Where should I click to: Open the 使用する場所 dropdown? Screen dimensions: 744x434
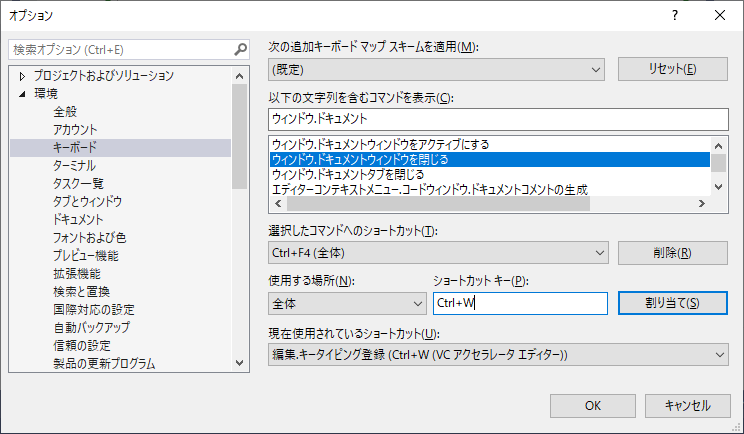coord(348,303)
